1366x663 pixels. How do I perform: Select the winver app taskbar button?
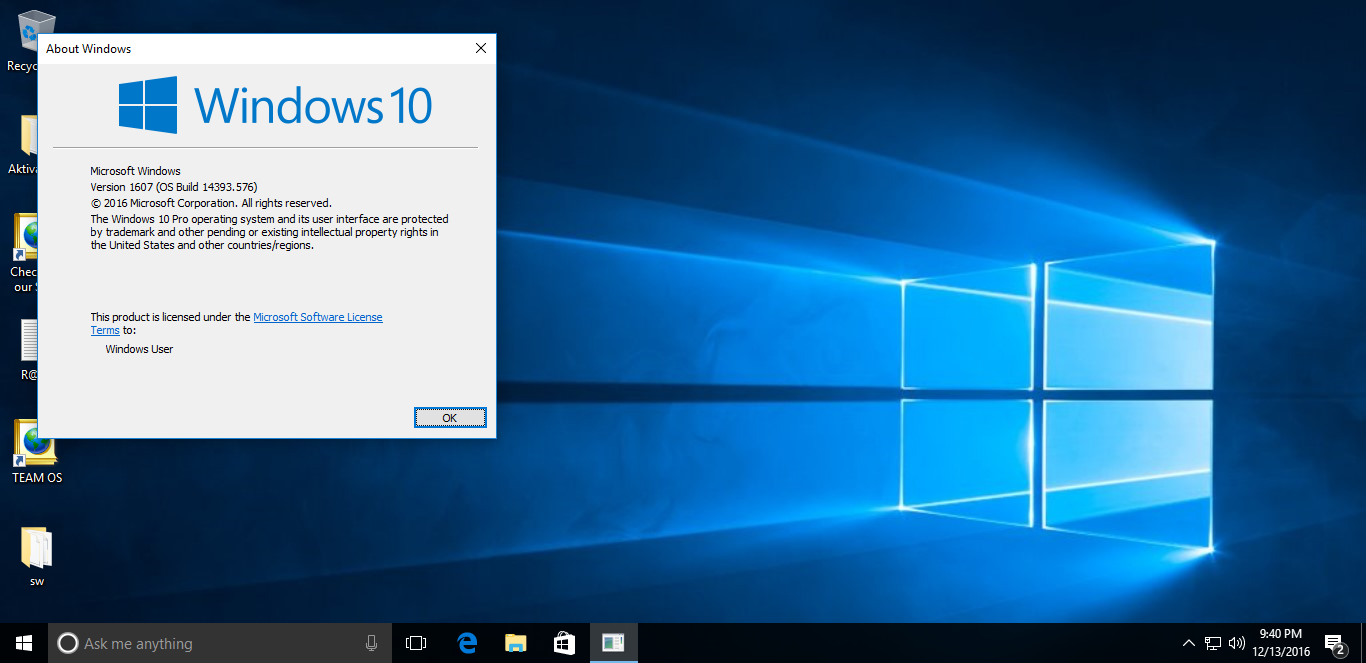pos(613,643)
